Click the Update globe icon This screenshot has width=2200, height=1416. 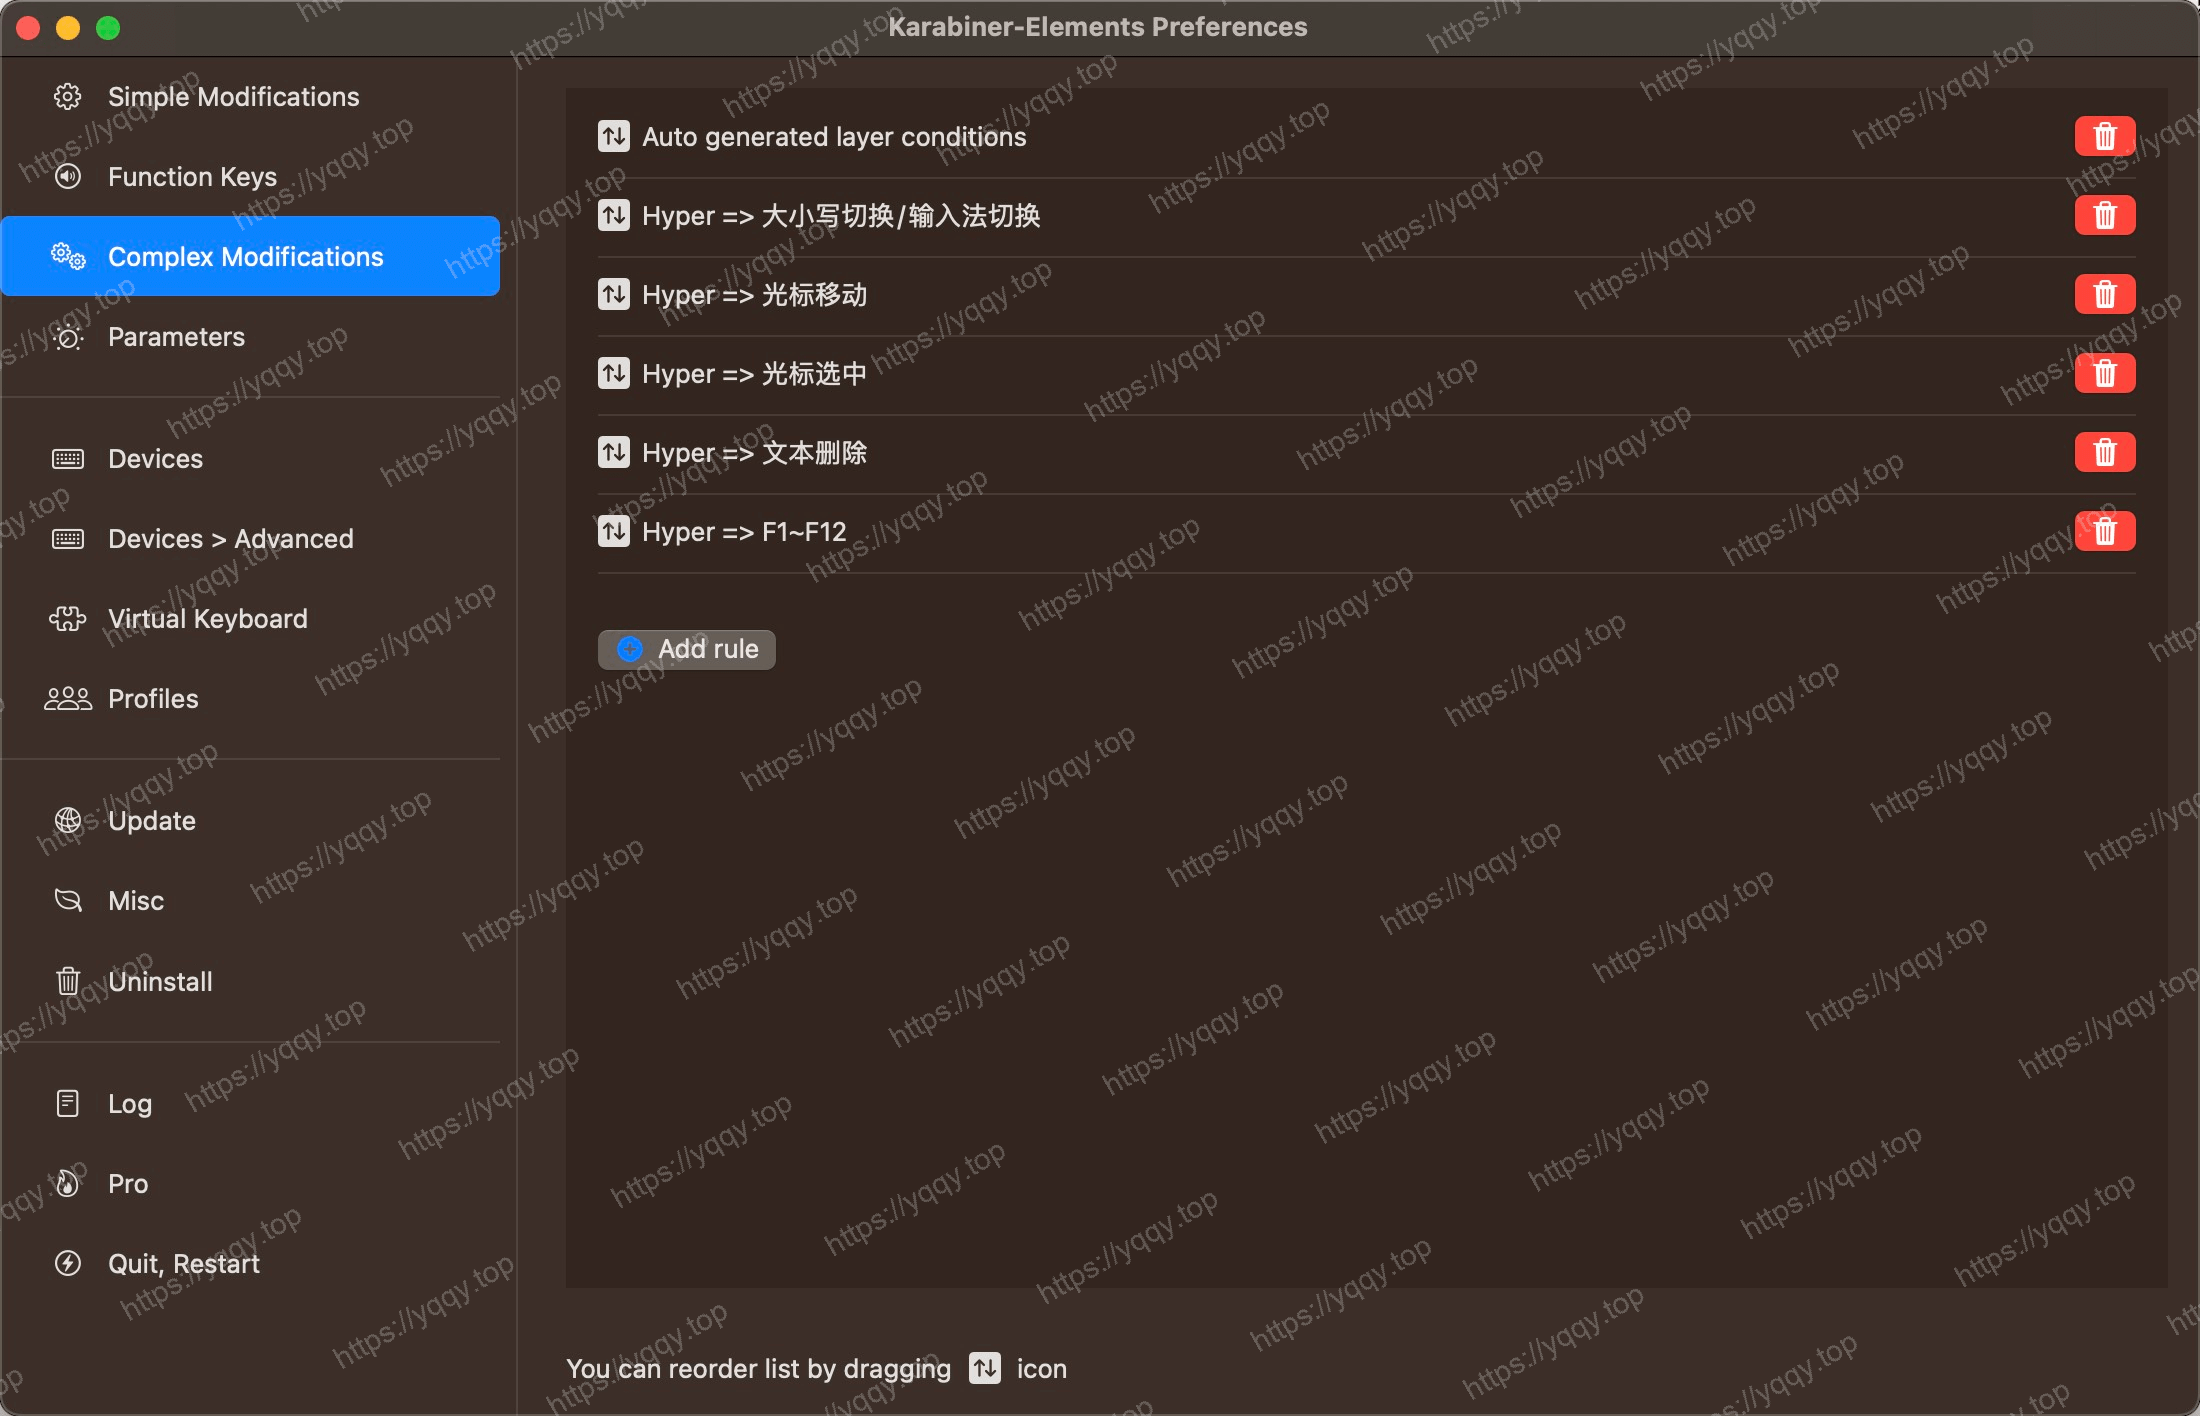pos(68,821)
